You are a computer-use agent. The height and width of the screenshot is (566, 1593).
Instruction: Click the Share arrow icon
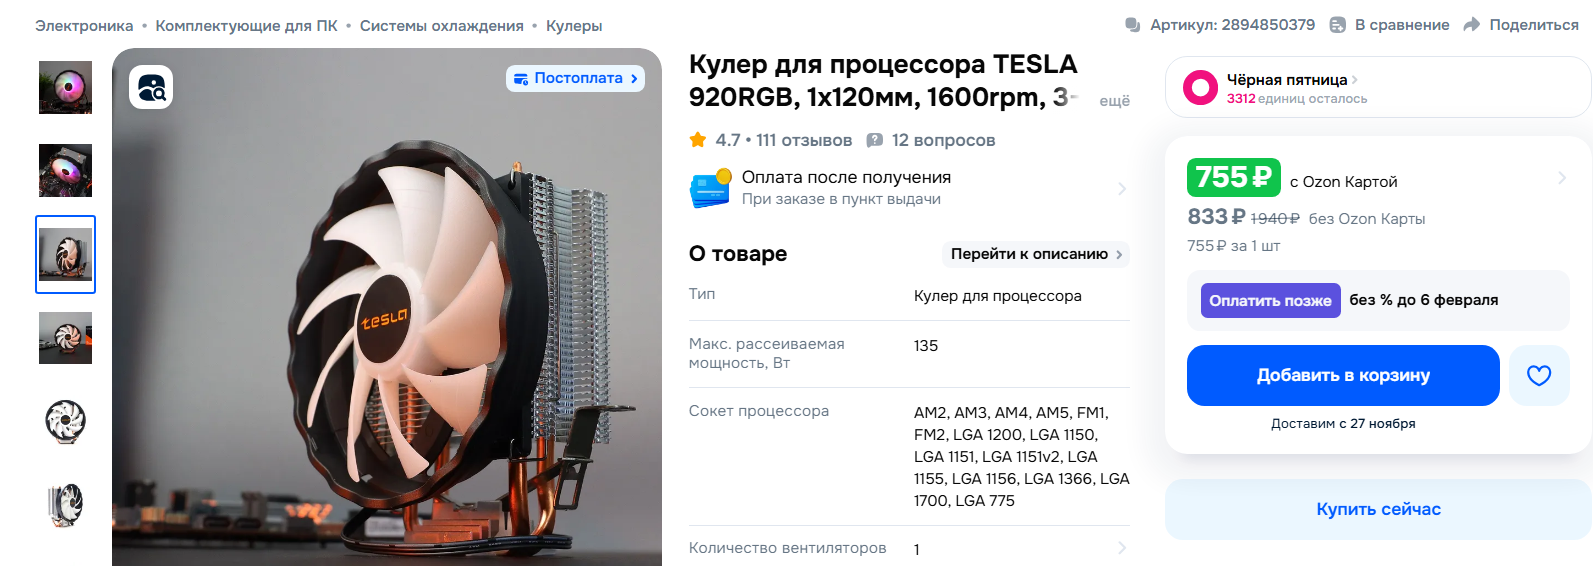(1471, 25)
